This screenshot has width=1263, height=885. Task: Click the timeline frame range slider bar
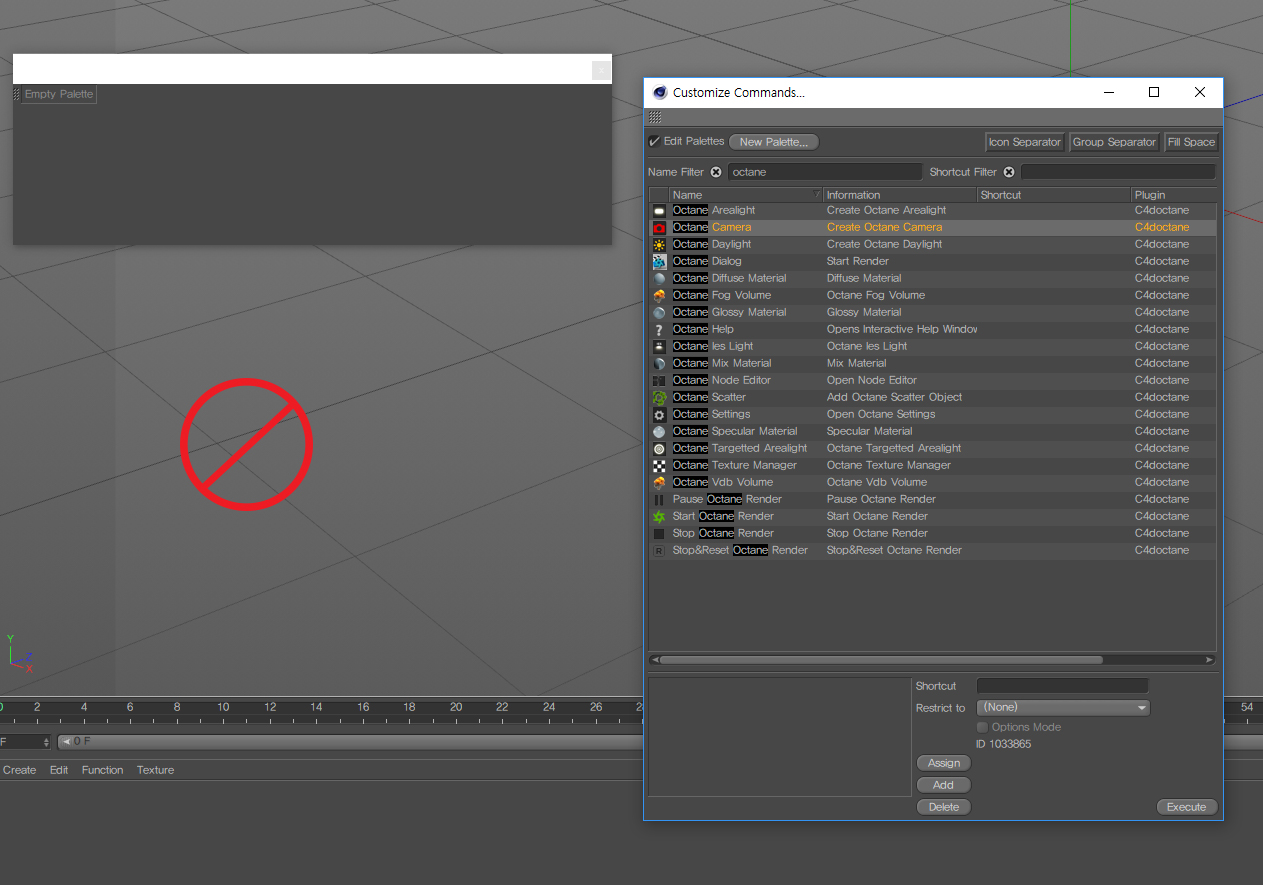(350, 742)
